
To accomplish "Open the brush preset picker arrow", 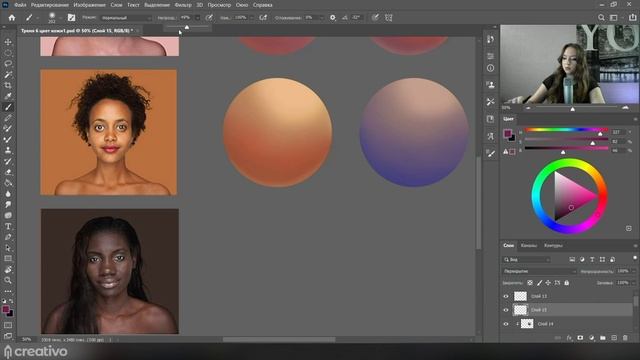I will point(60,18).
